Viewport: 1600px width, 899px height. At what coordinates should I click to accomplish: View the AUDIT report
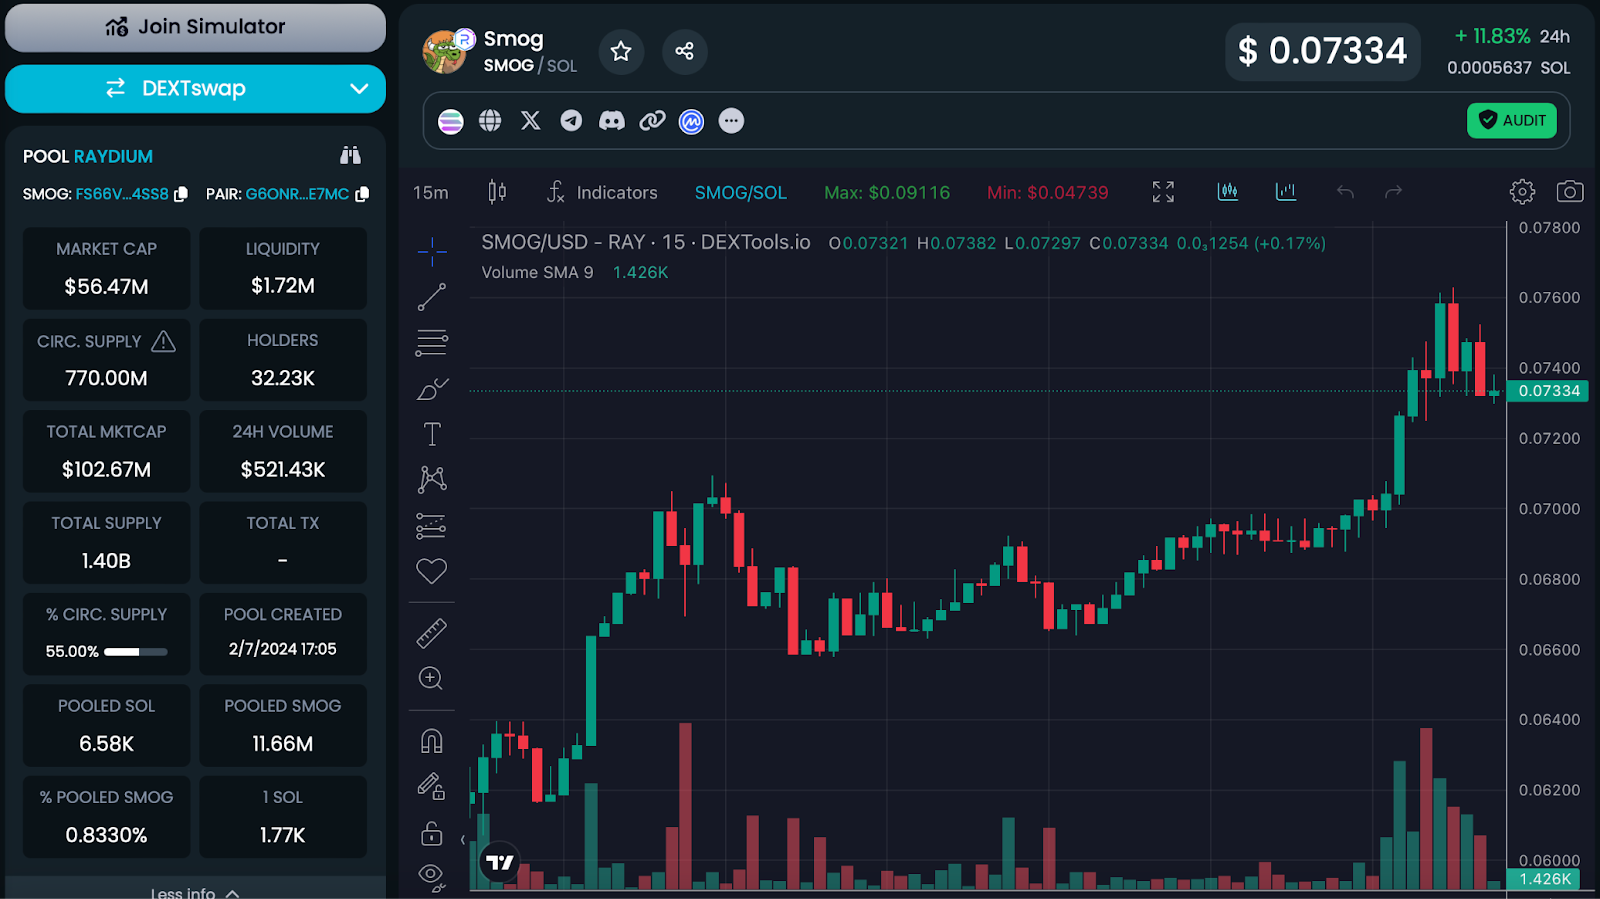[1512, 120]
